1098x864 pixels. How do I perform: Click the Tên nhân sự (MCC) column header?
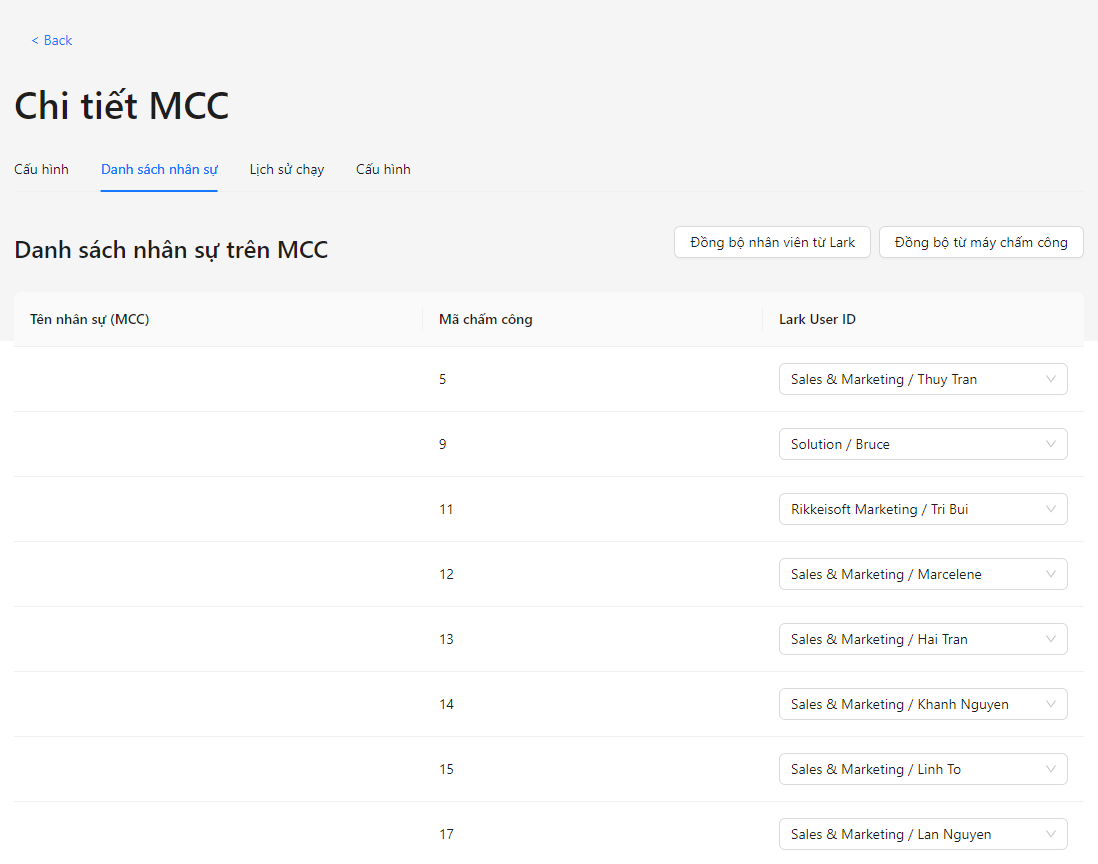point(90,319)
